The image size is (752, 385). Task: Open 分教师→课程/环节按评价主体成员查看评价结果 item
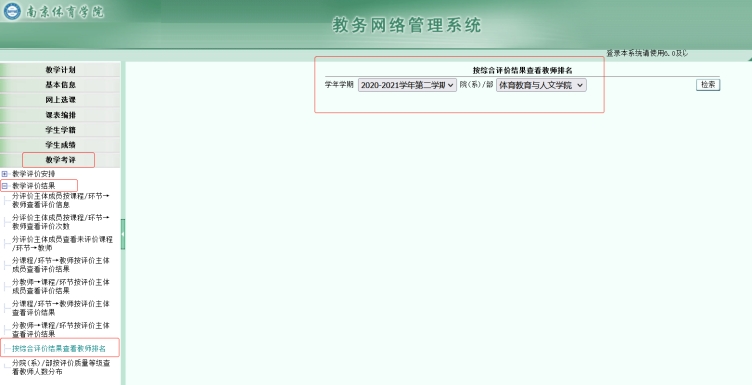click(x=60, y=287)
